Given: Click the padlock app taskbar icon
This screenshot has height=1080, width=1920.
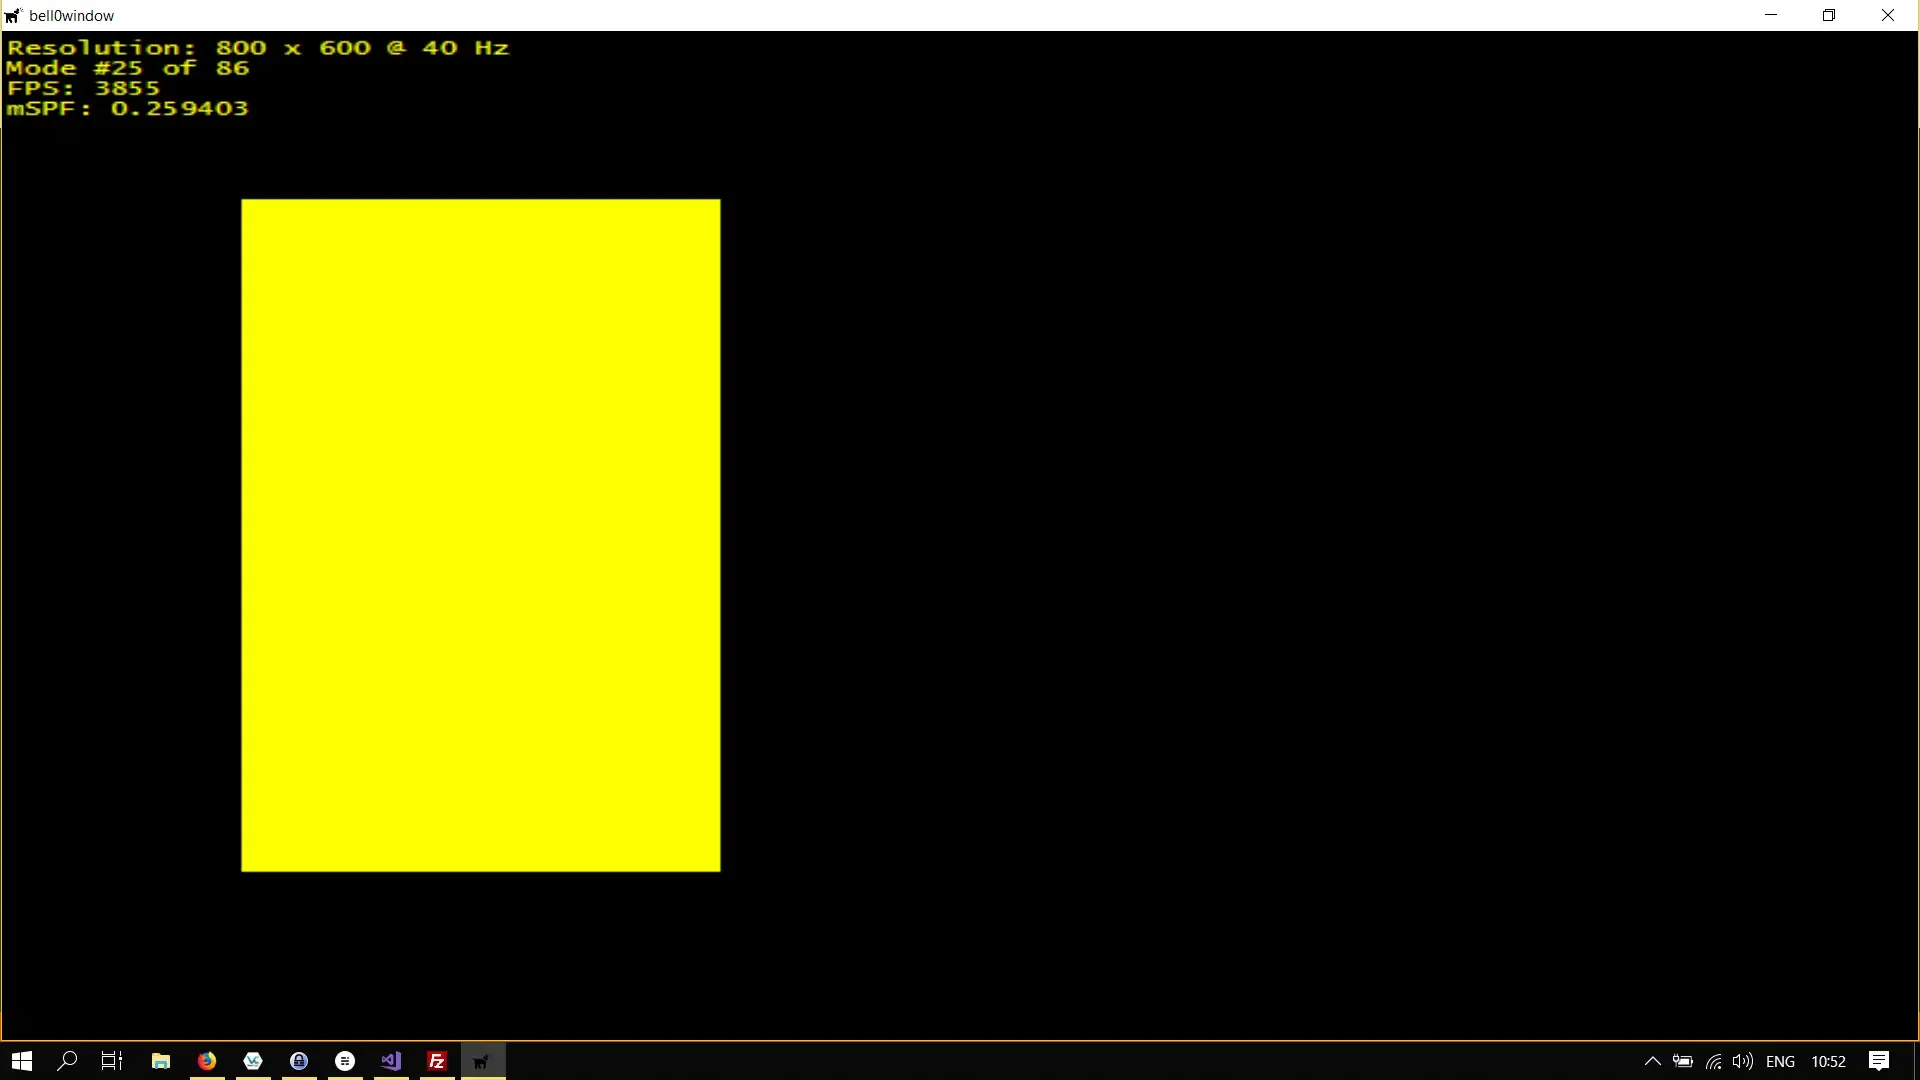Looking at the screenshot, I should coord(299,1061).
